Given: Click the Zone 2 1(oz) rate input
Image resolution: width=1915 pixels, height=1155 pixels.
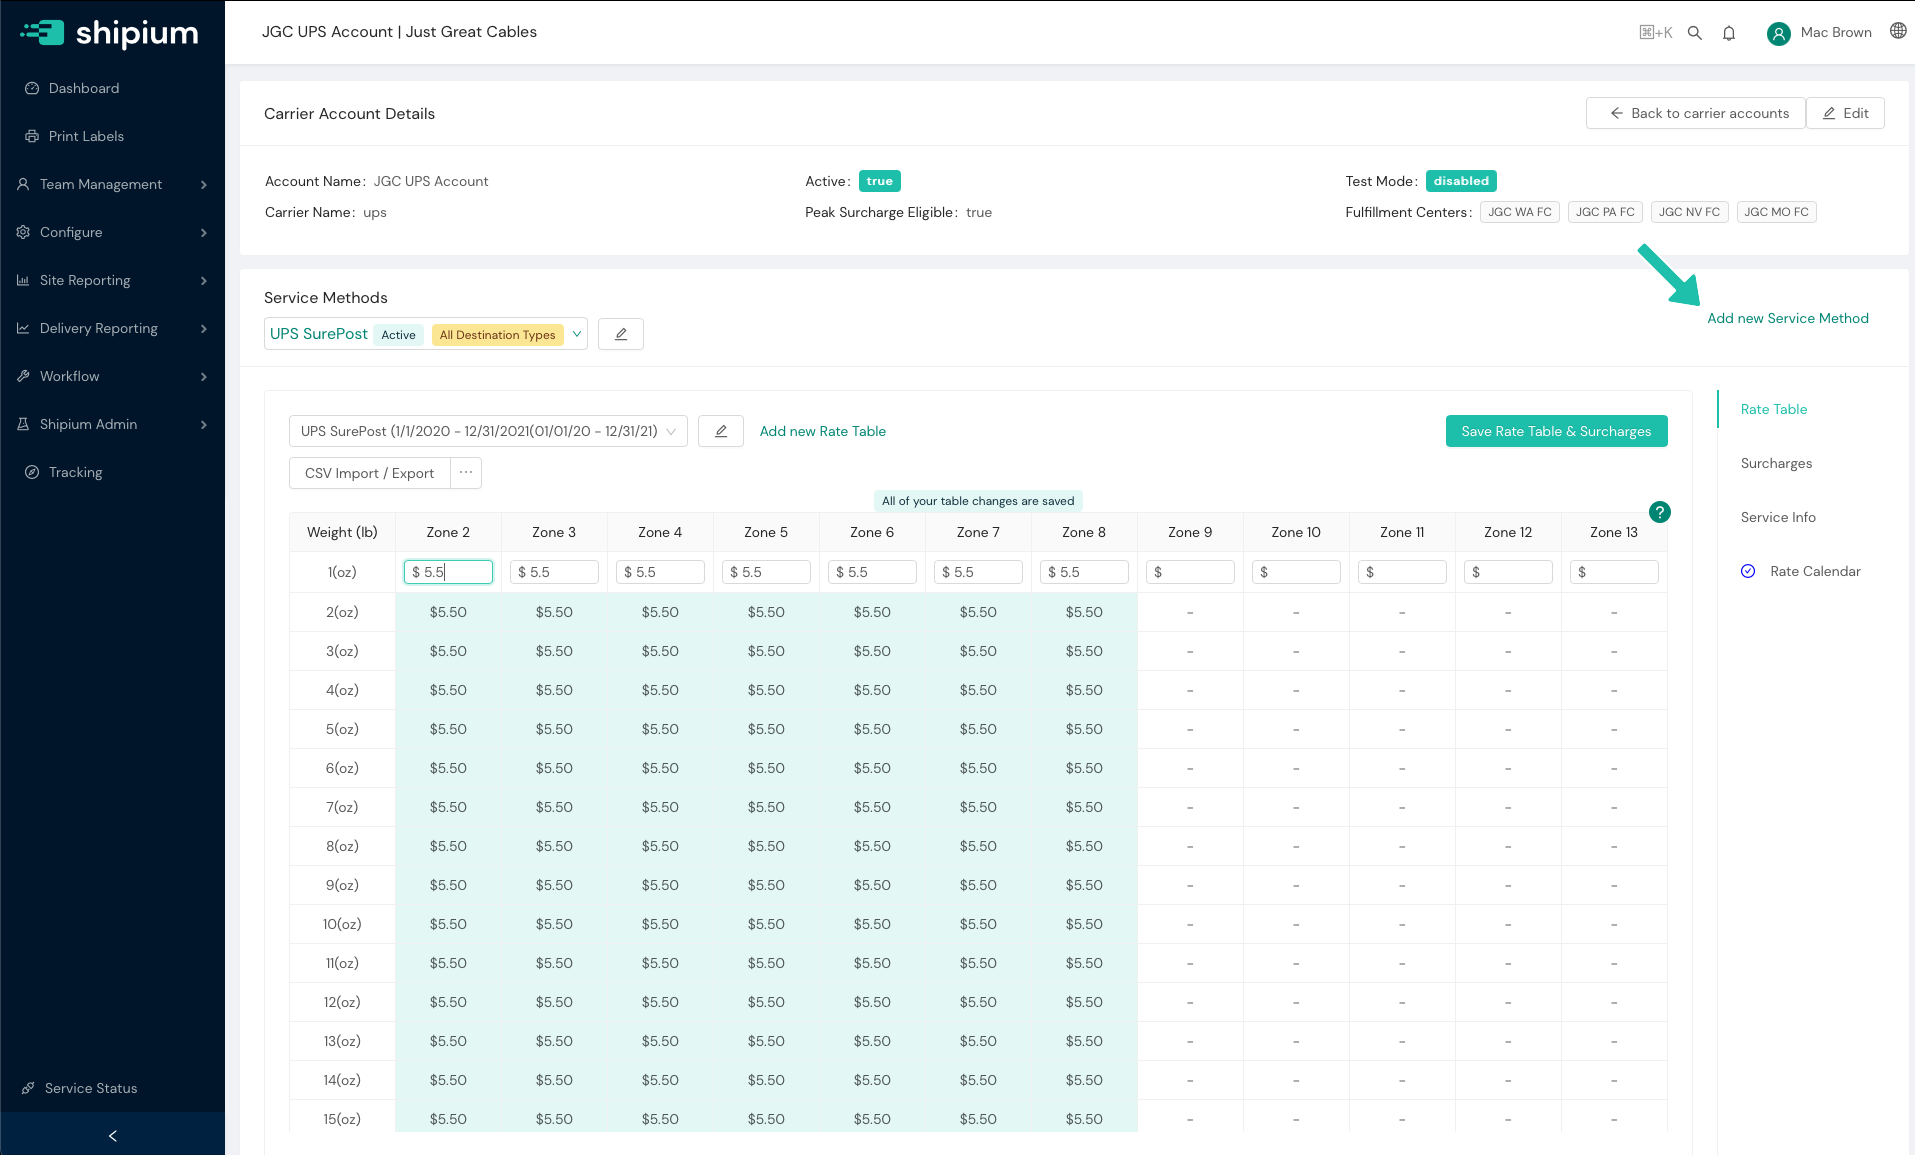Looking at the screenshot, I should coord(448,572).
